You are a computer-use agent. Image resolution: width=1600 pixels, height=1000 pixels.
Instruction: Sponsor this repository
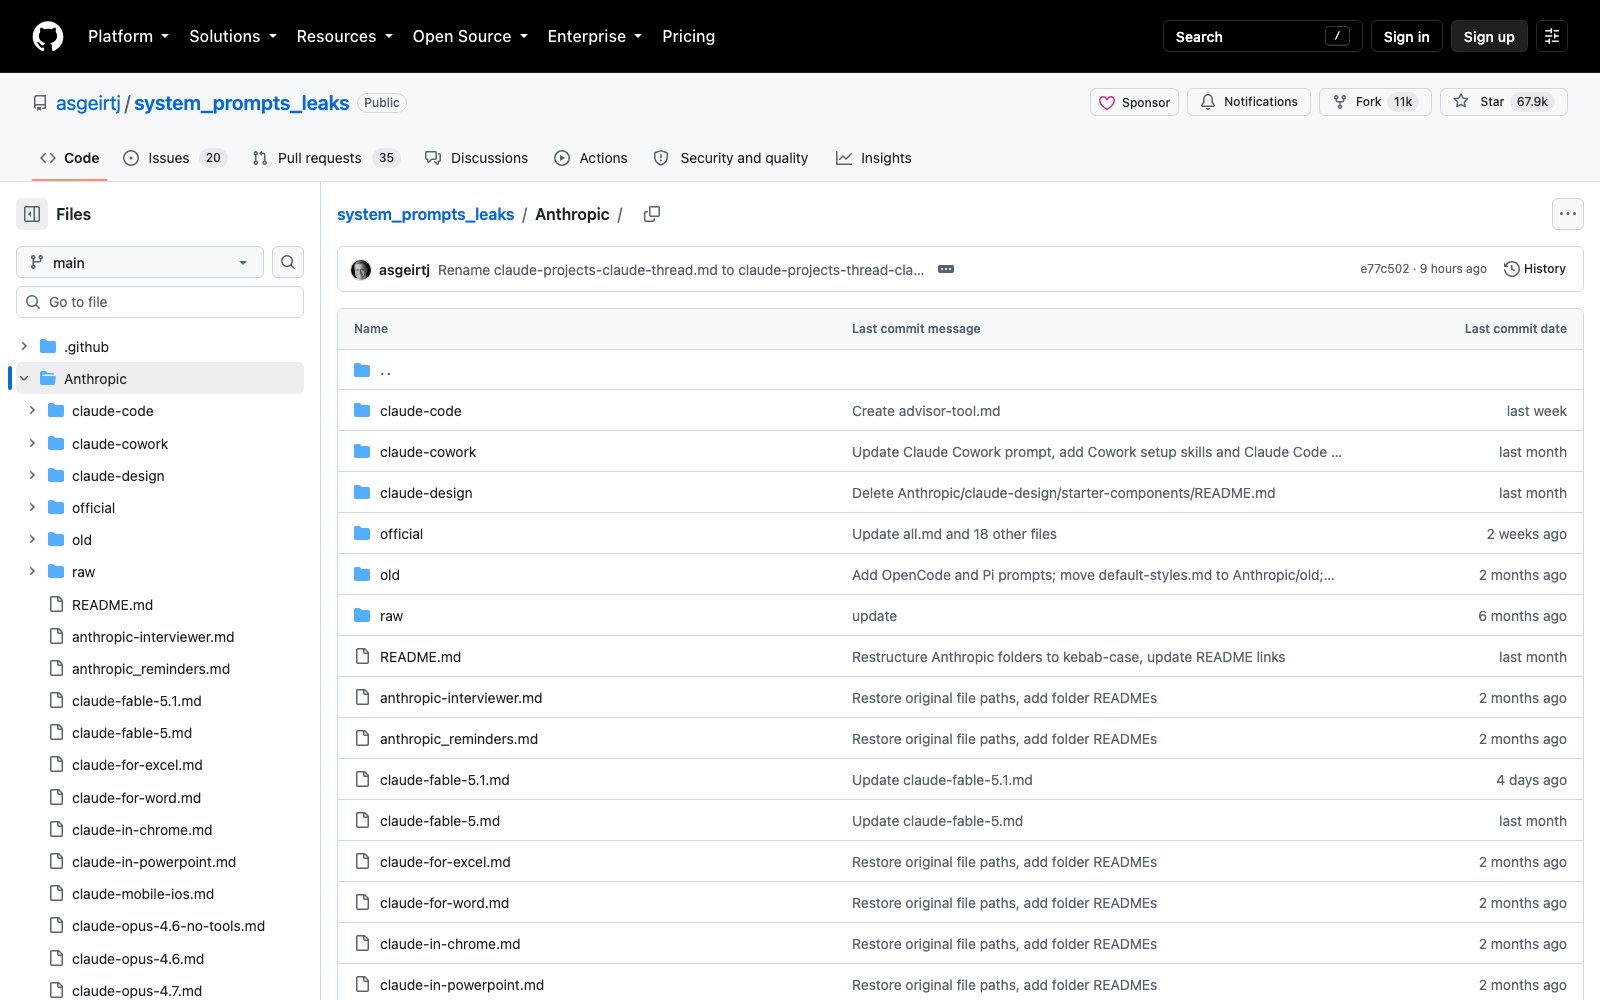(1134, 102)
